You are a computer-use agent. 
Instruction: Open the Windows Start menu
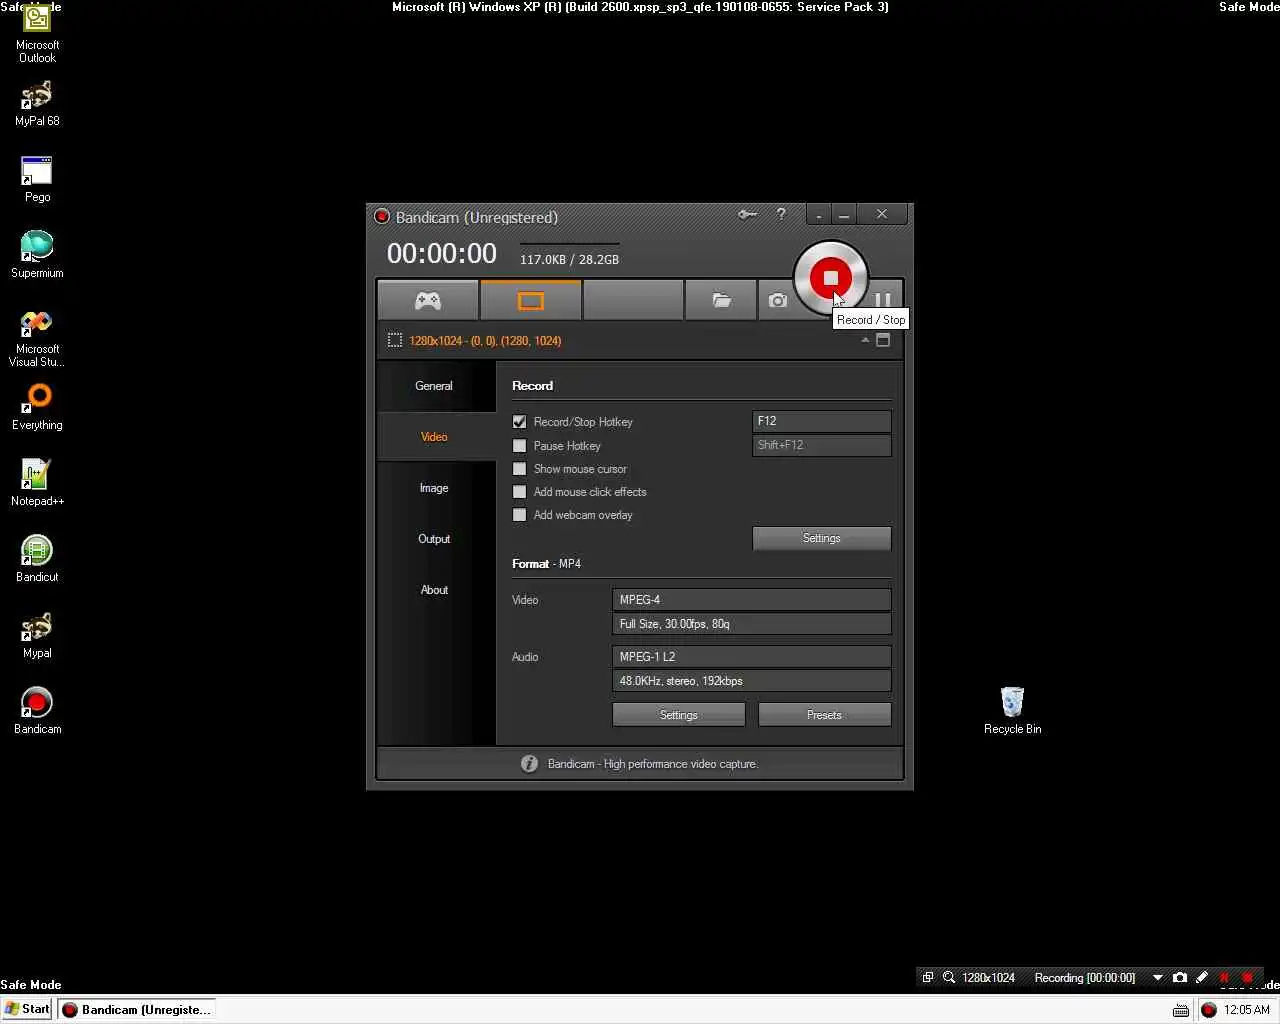(x=27, y=1009)
